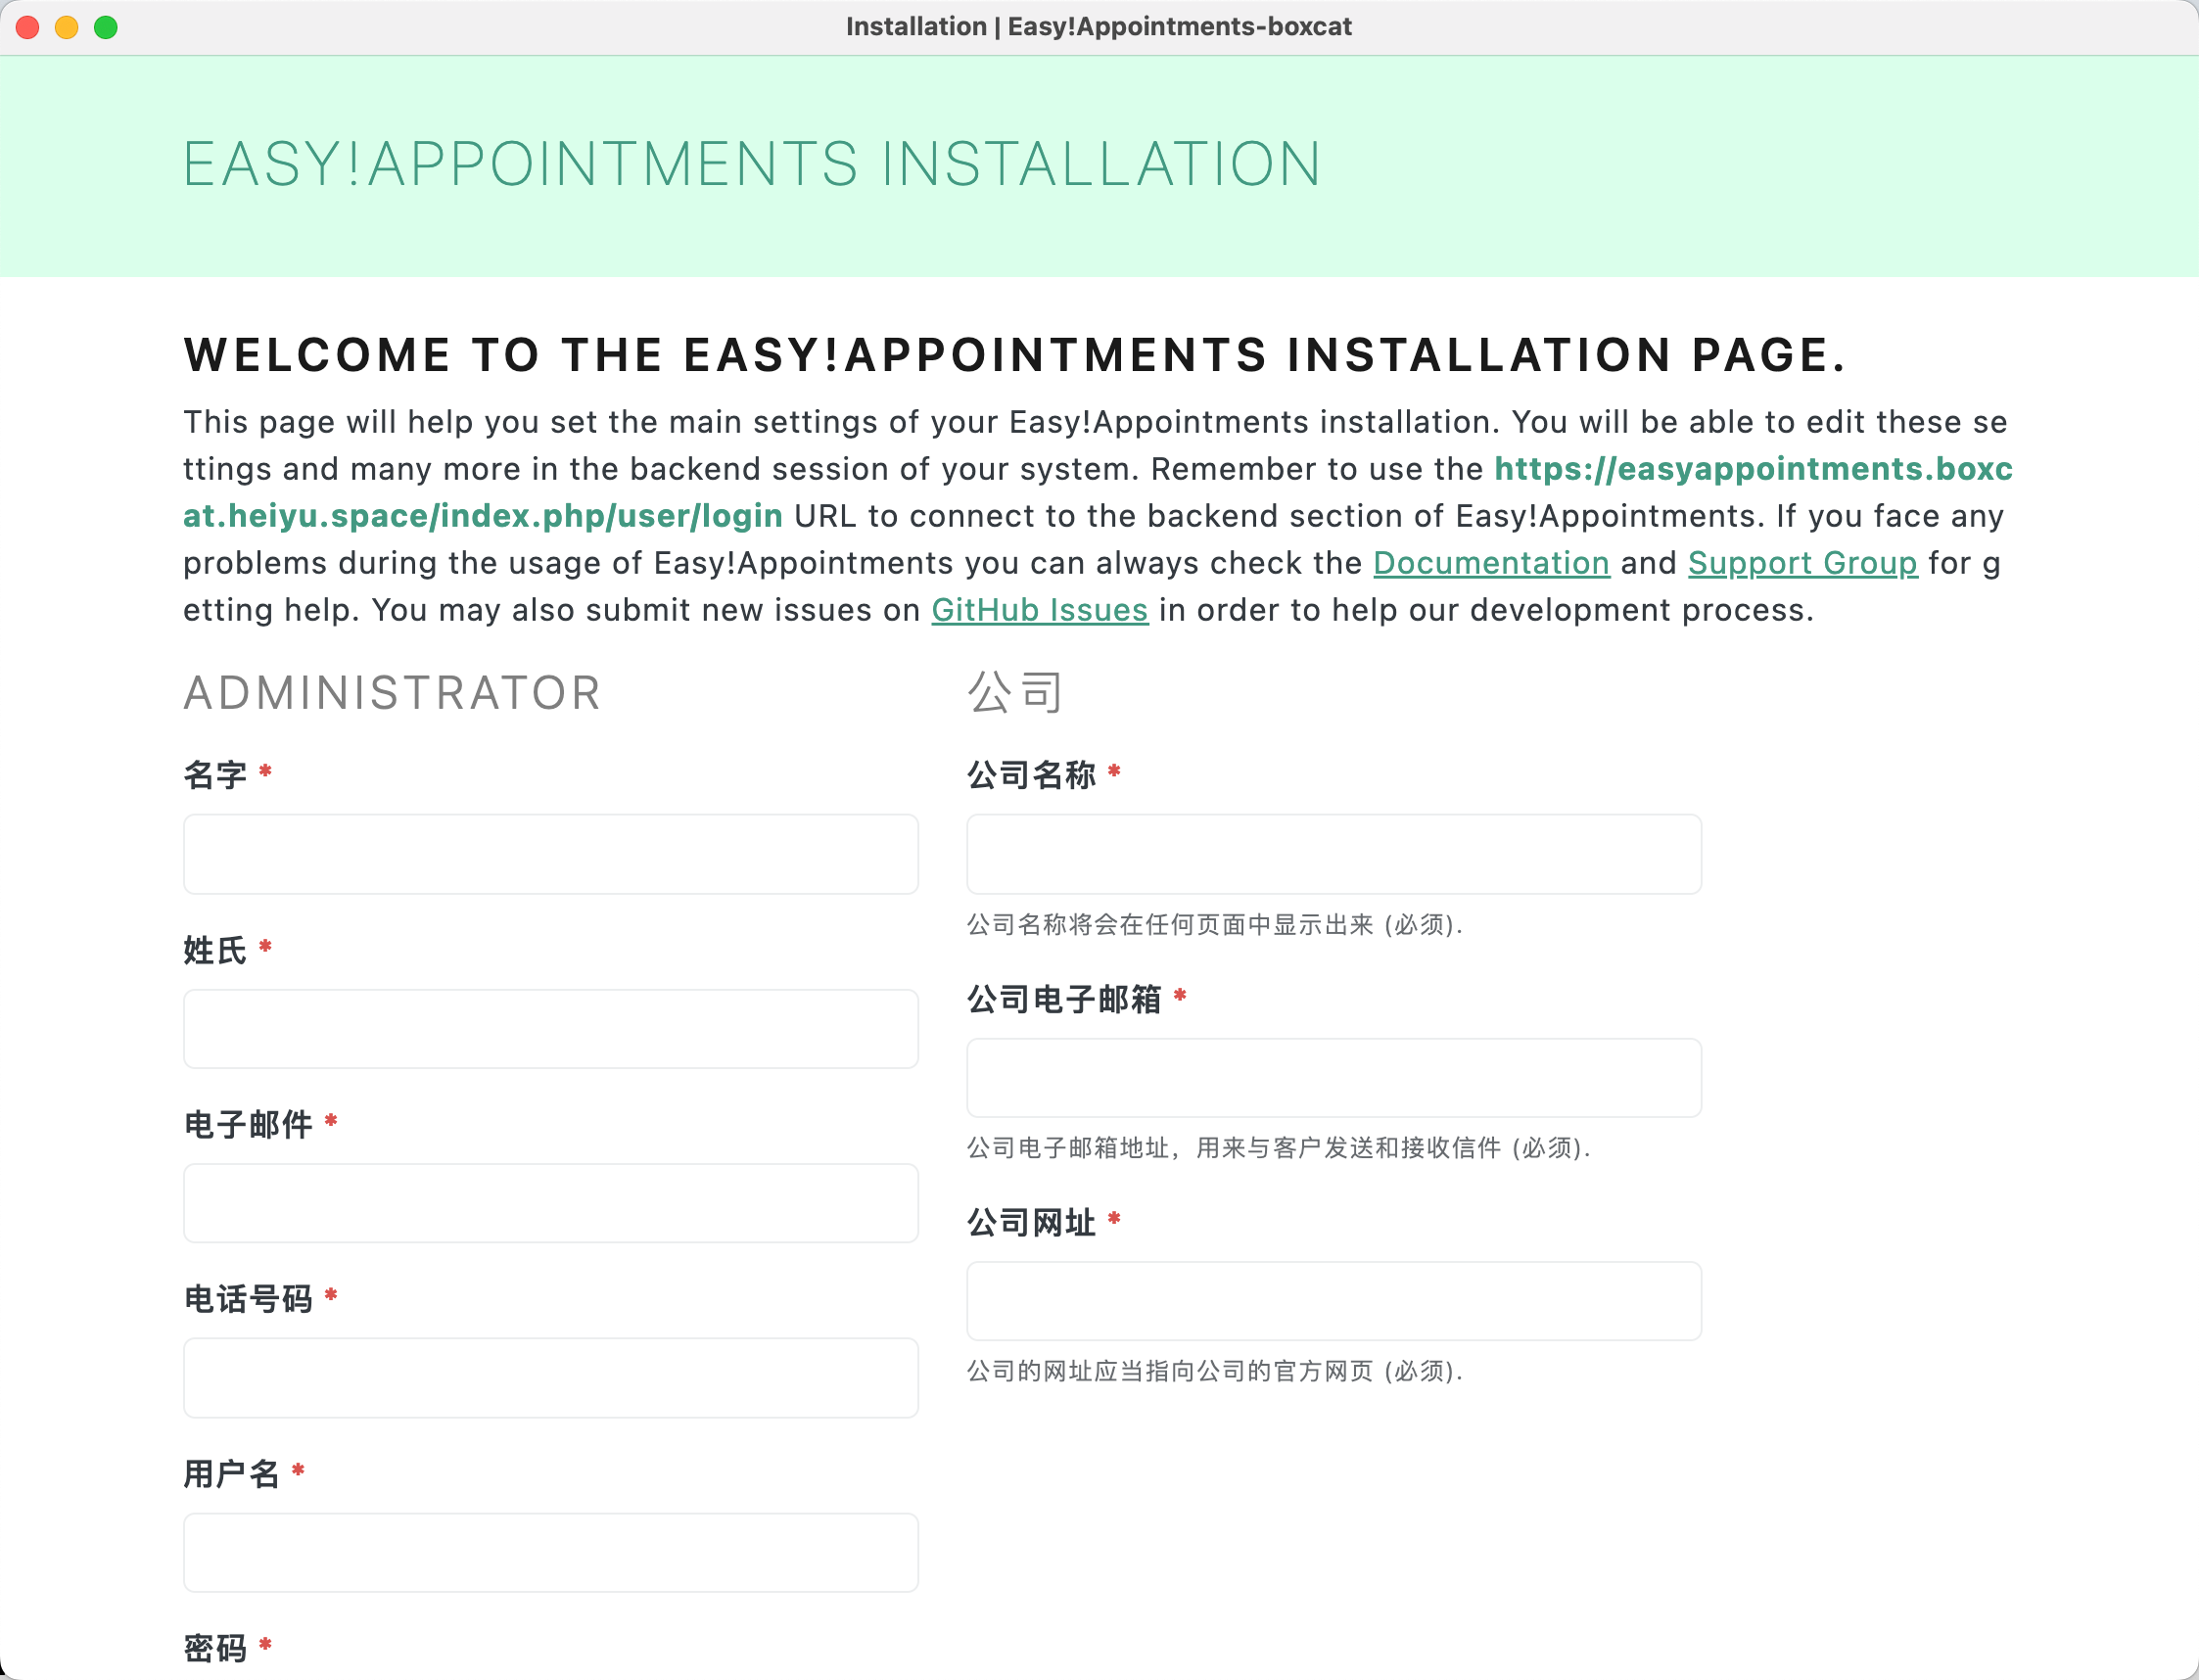Click the 公司电子邮箱 hint text below its field

[x=1279, y=1147]
